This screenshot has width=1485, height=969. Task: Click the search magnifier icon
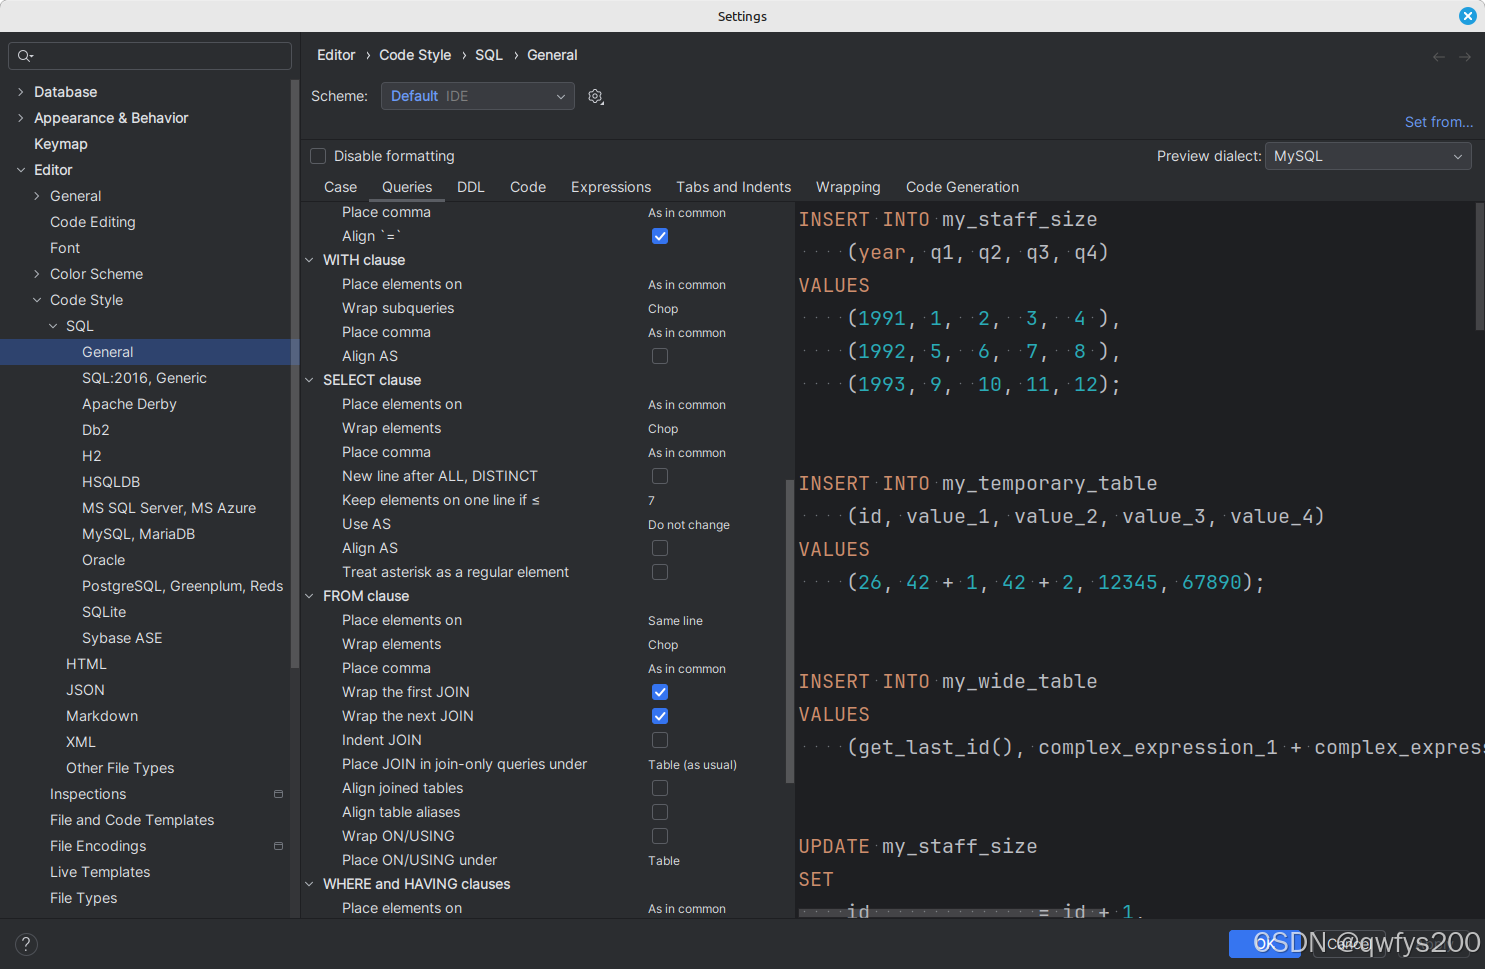[x=25, y=56]
